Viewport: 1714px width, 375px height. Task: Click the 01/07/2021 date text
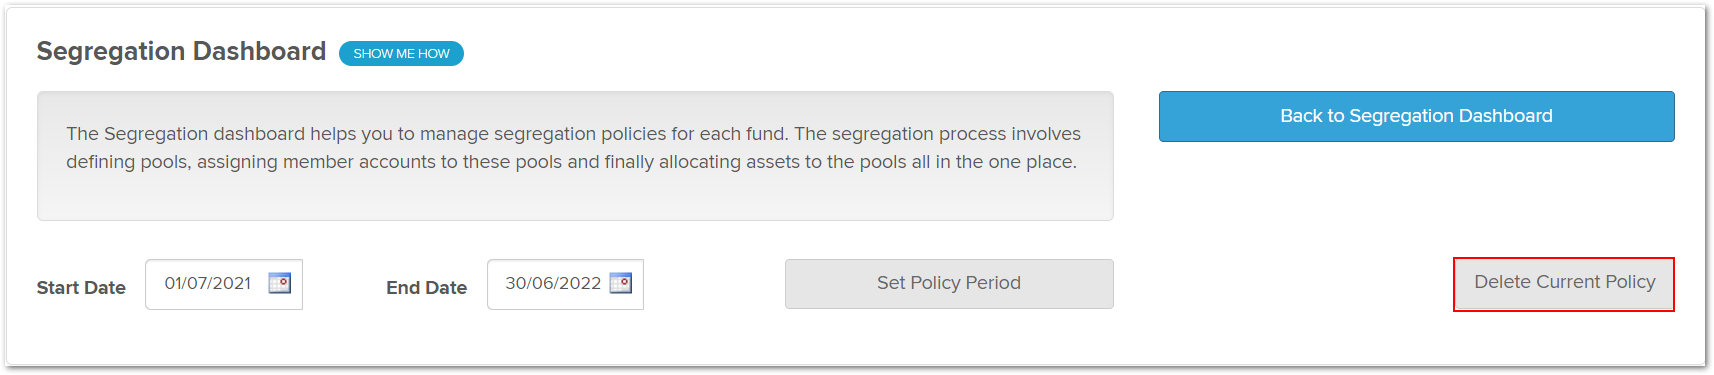(x=208, y=283)
